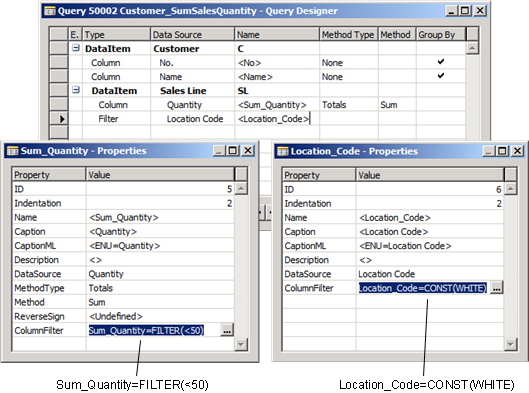Click Query Designer window title icon
Screen dimensions: 529x393
click(x=50, y=11)
